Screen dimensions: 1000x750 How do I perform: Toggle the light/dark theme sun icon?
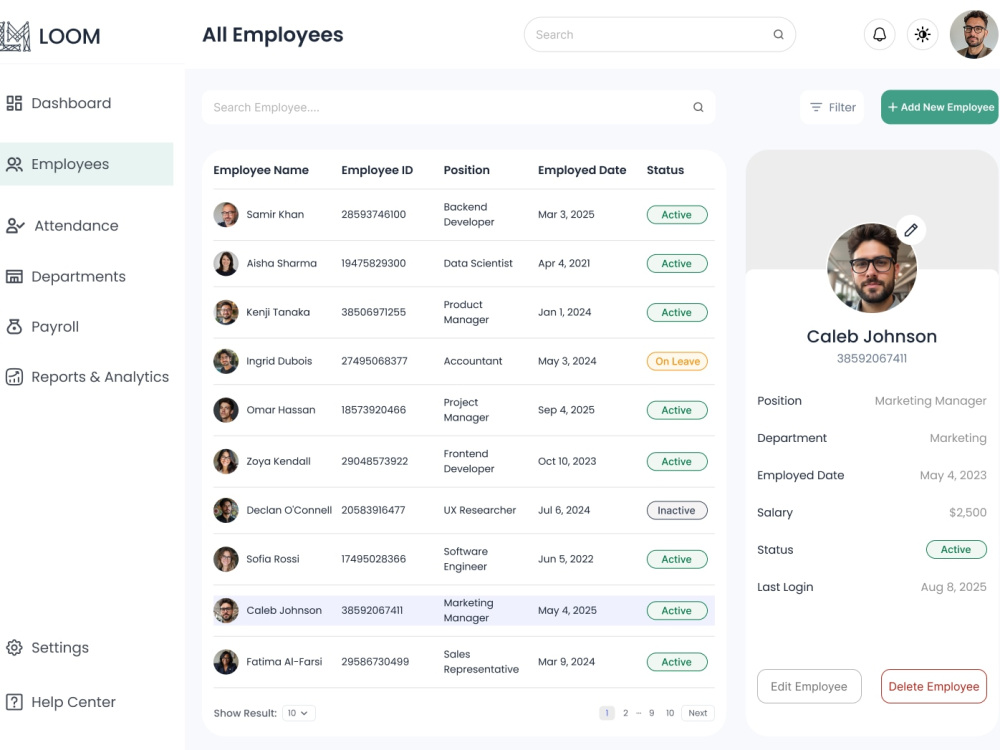(922, 34)
